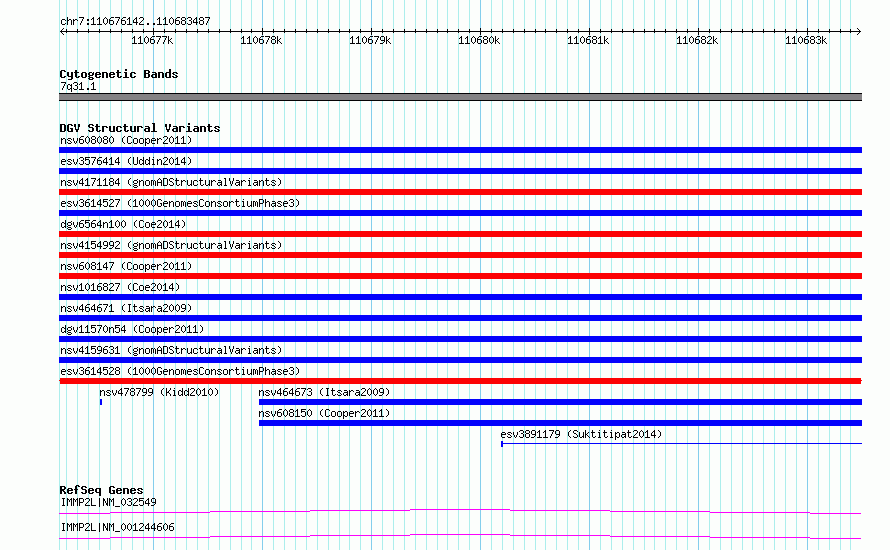Select the red bar under nsv4154992
Image resolution: width=890 pixels, height=550 pixels.
pos(460,255)
